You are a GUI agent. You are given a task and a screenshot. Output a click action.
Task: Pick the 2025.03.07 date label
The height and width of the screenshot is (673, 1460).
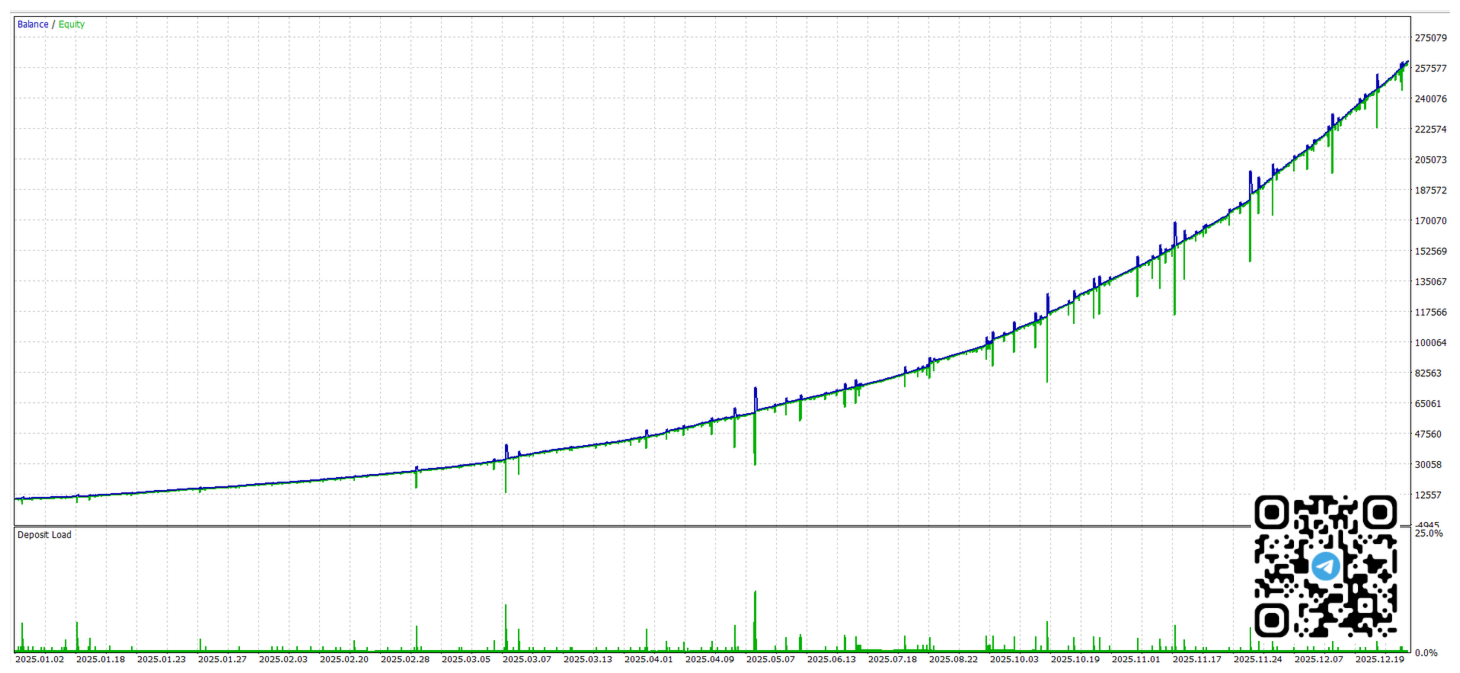tap(528, 660)
